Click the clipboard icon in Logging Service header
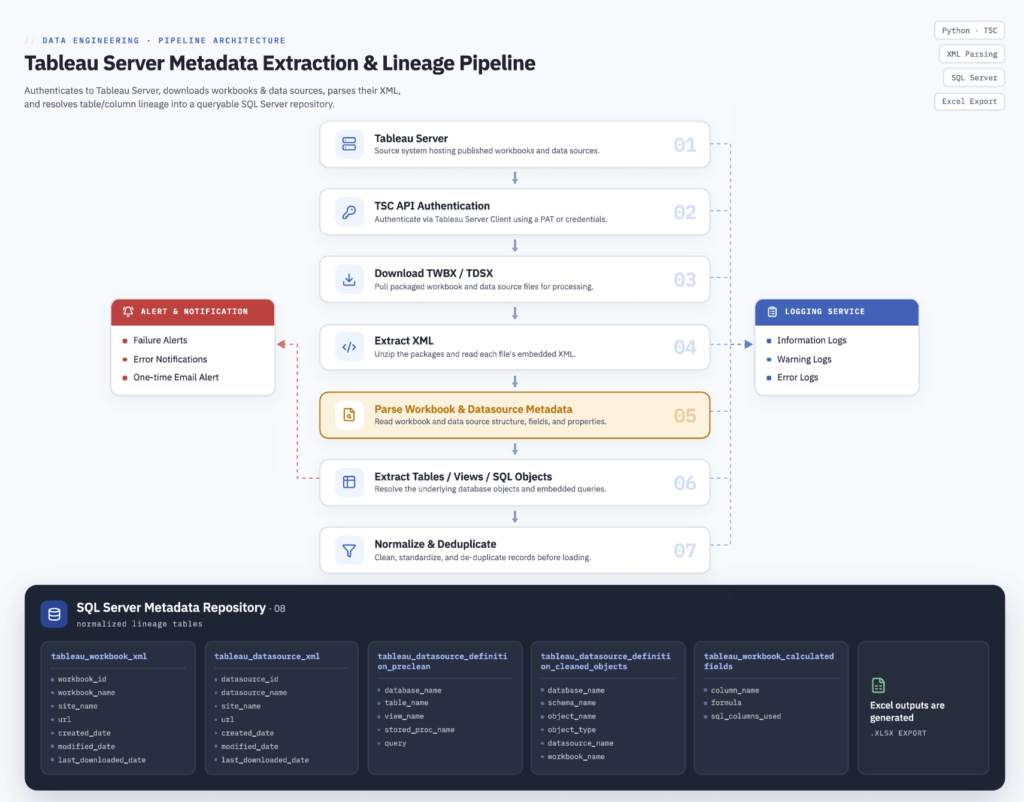 click(x=772, y=312)
